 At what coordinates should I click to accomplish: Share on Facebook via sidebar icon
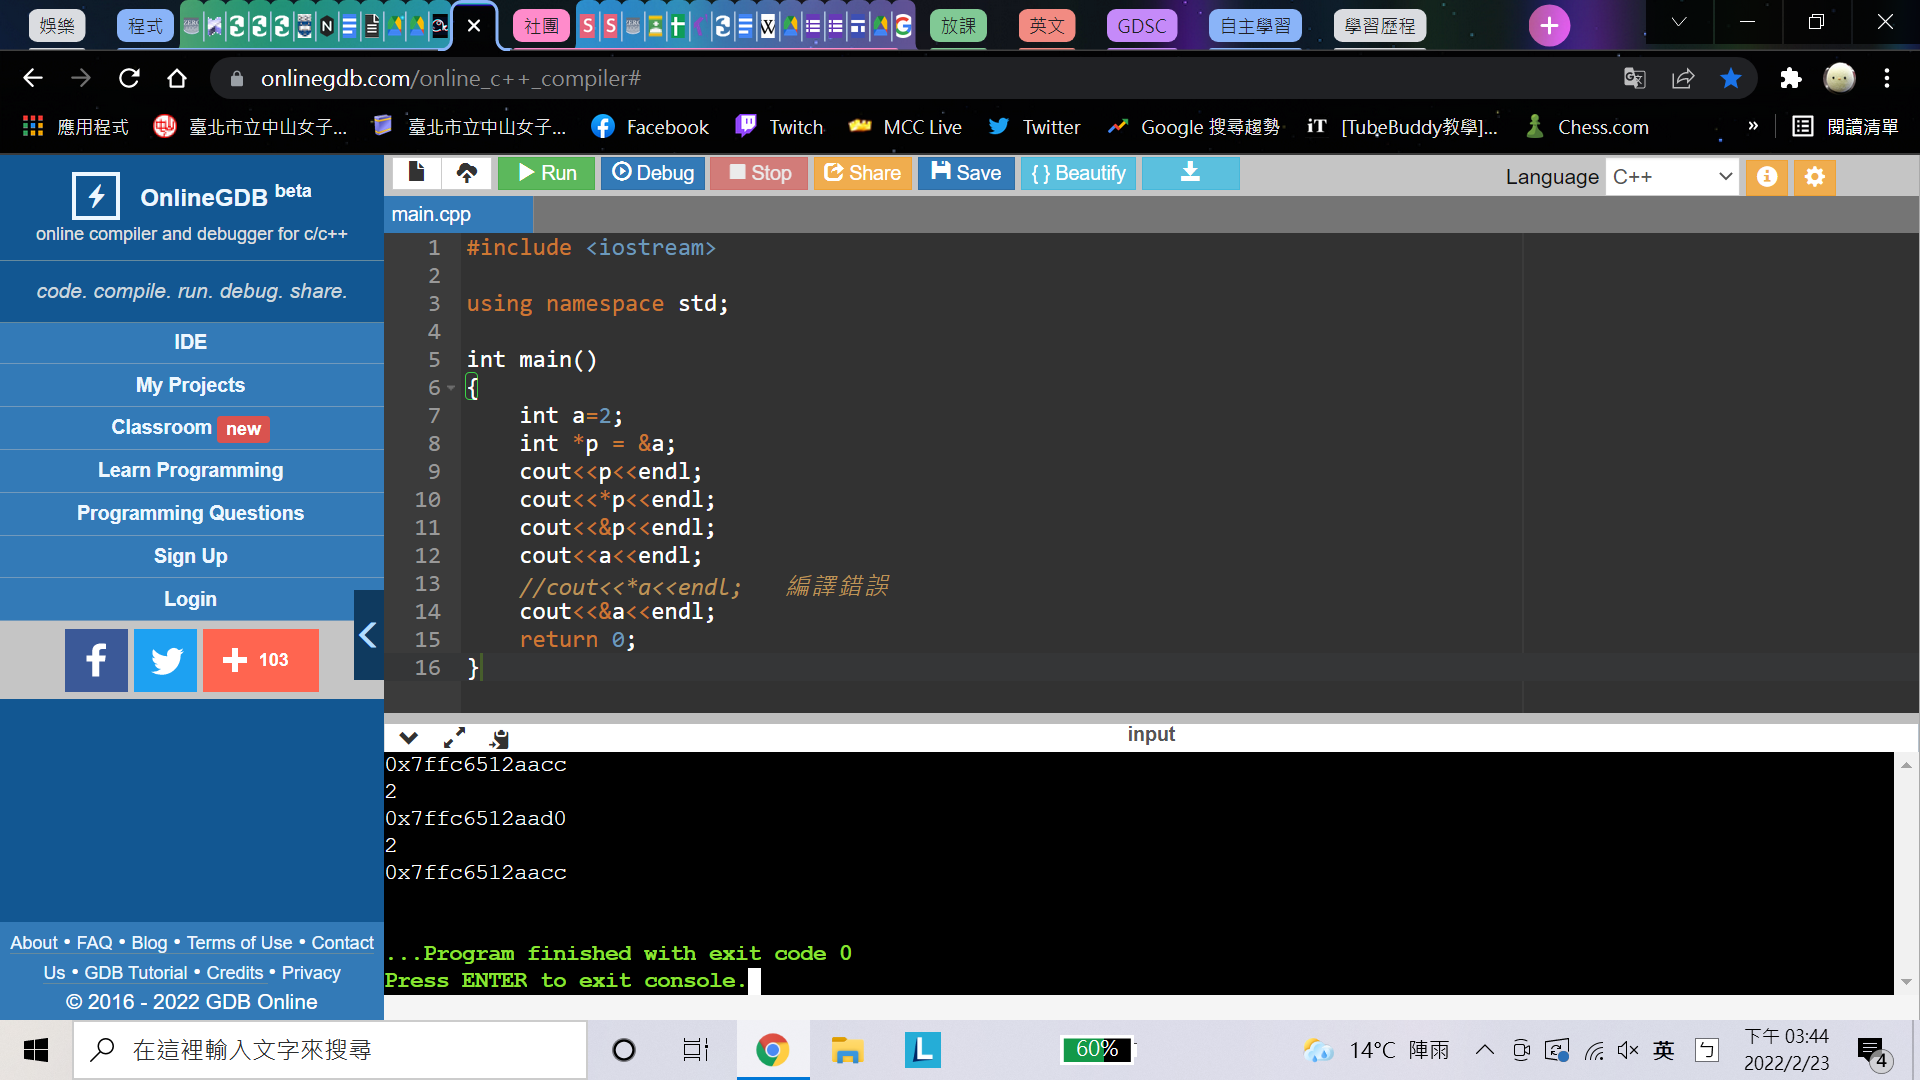click(96, 660)
